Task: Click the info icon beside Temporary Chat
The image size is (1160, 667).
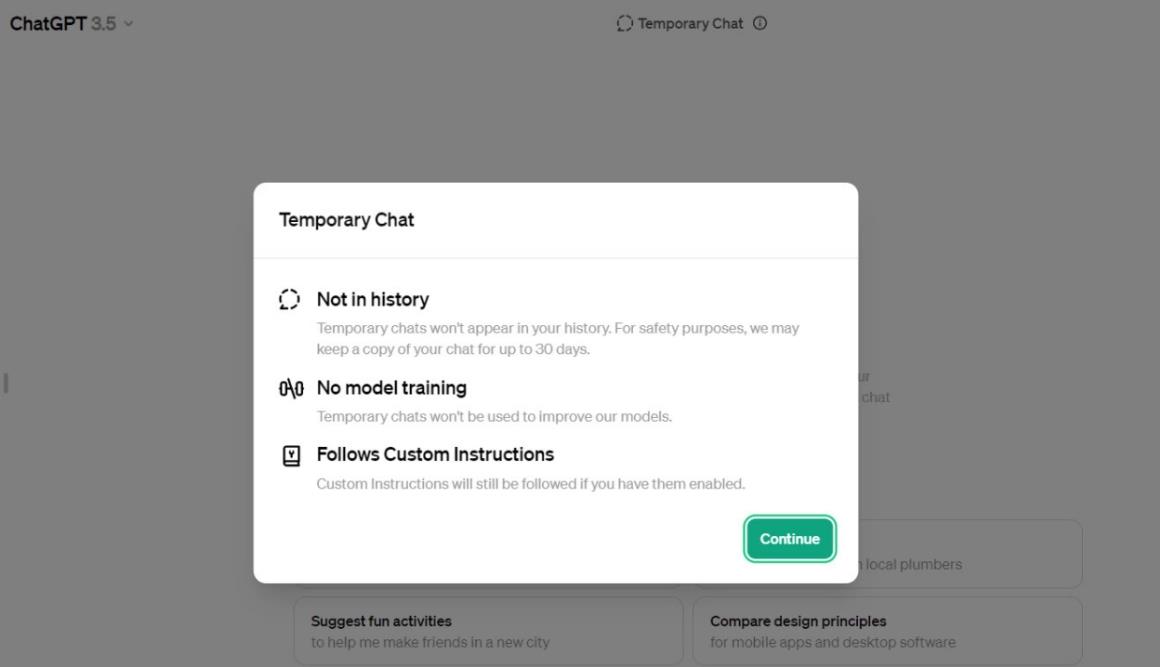Action: point(760,24)
